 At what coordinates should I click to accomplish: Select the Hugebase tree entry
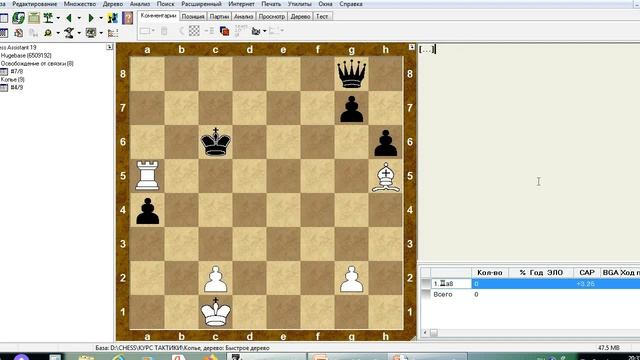click(26, 55)
